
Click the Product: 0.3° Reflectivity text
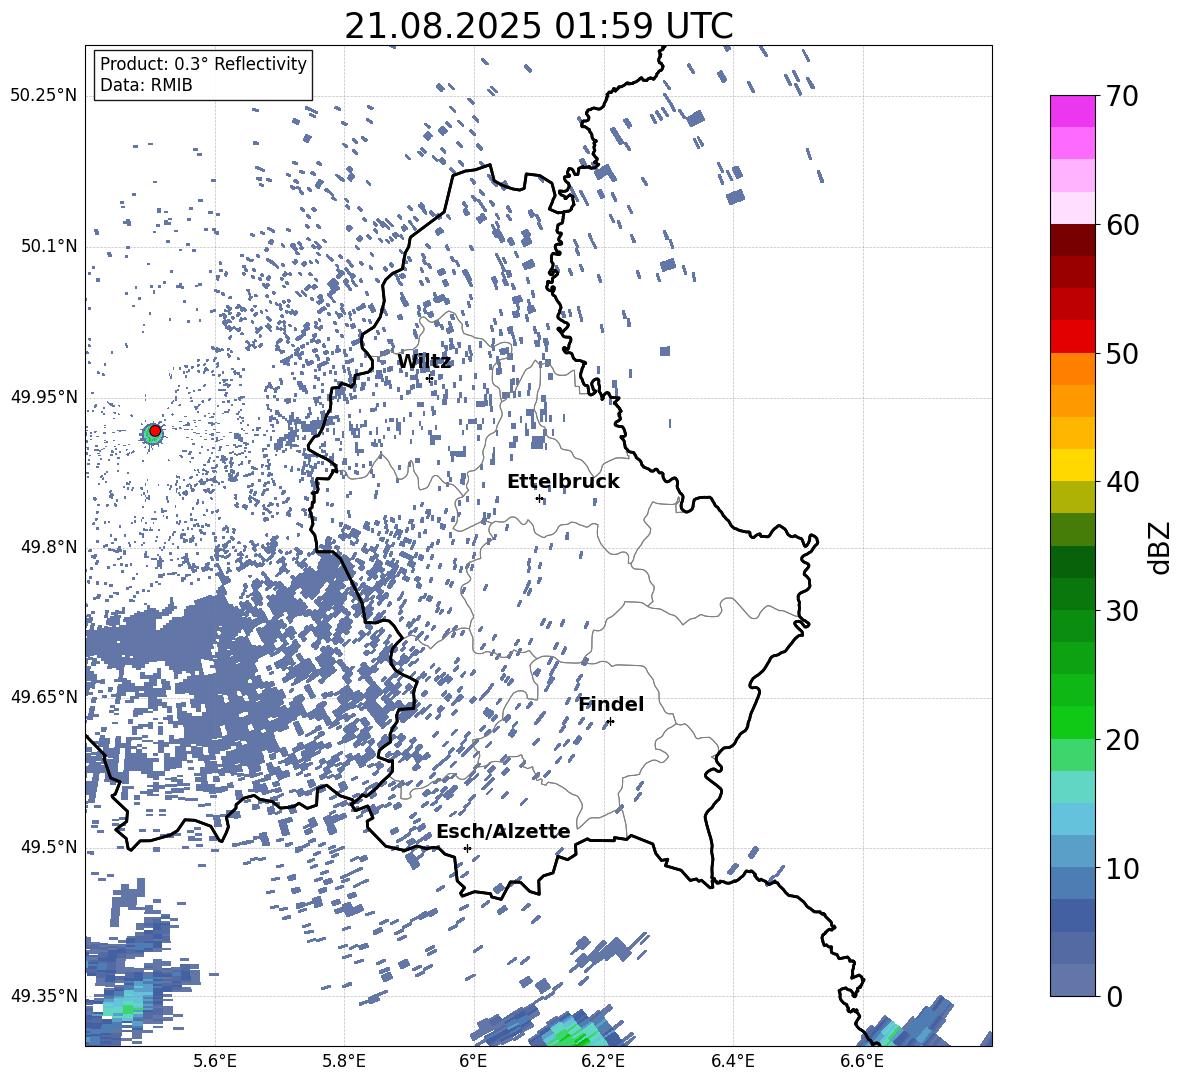[x=203, y=64]
